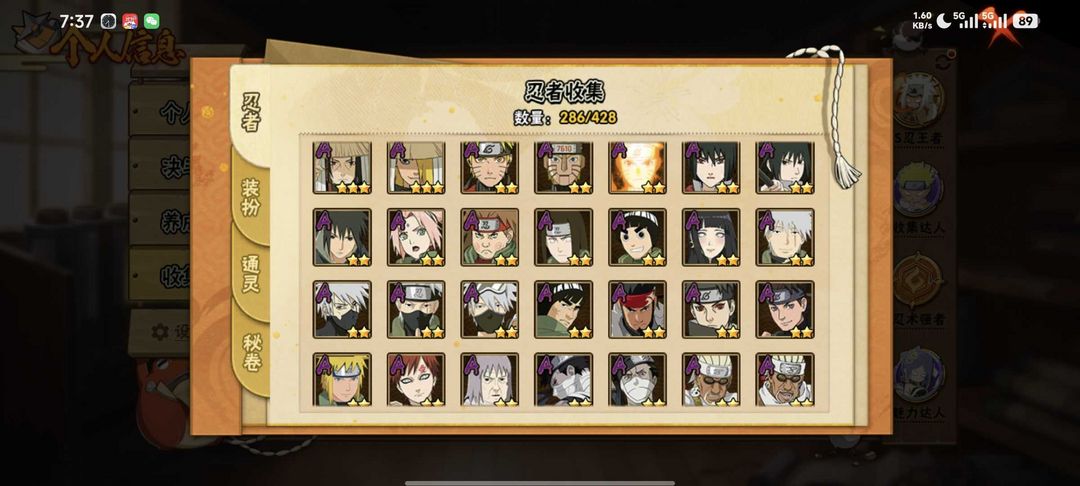The height and width of the screenshot is (486, 1080).
Task: Select blond Minato portrait in bottom row
Action: pyautogui.click(x=342, y=379)
